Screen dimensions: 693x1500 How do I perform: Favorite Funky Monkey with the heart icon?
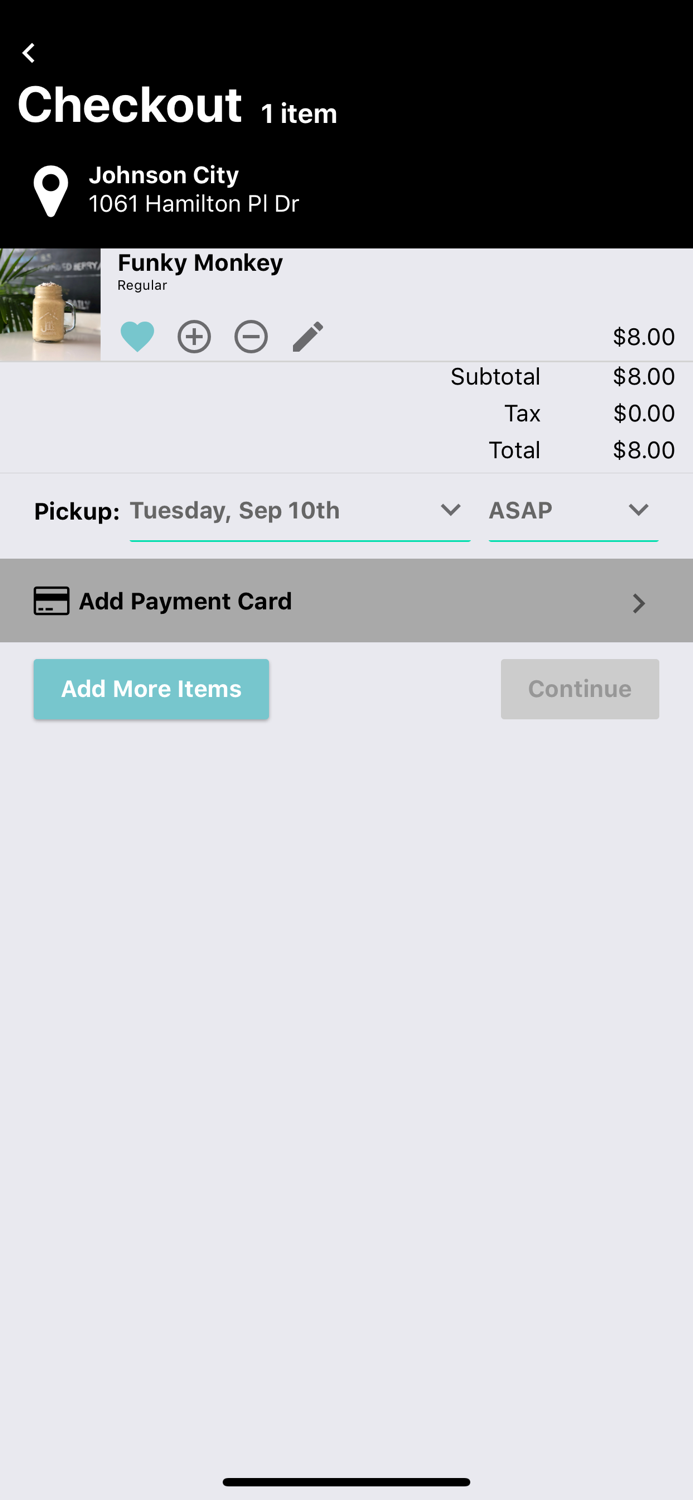pyautogui.click(x=137, y=337)
